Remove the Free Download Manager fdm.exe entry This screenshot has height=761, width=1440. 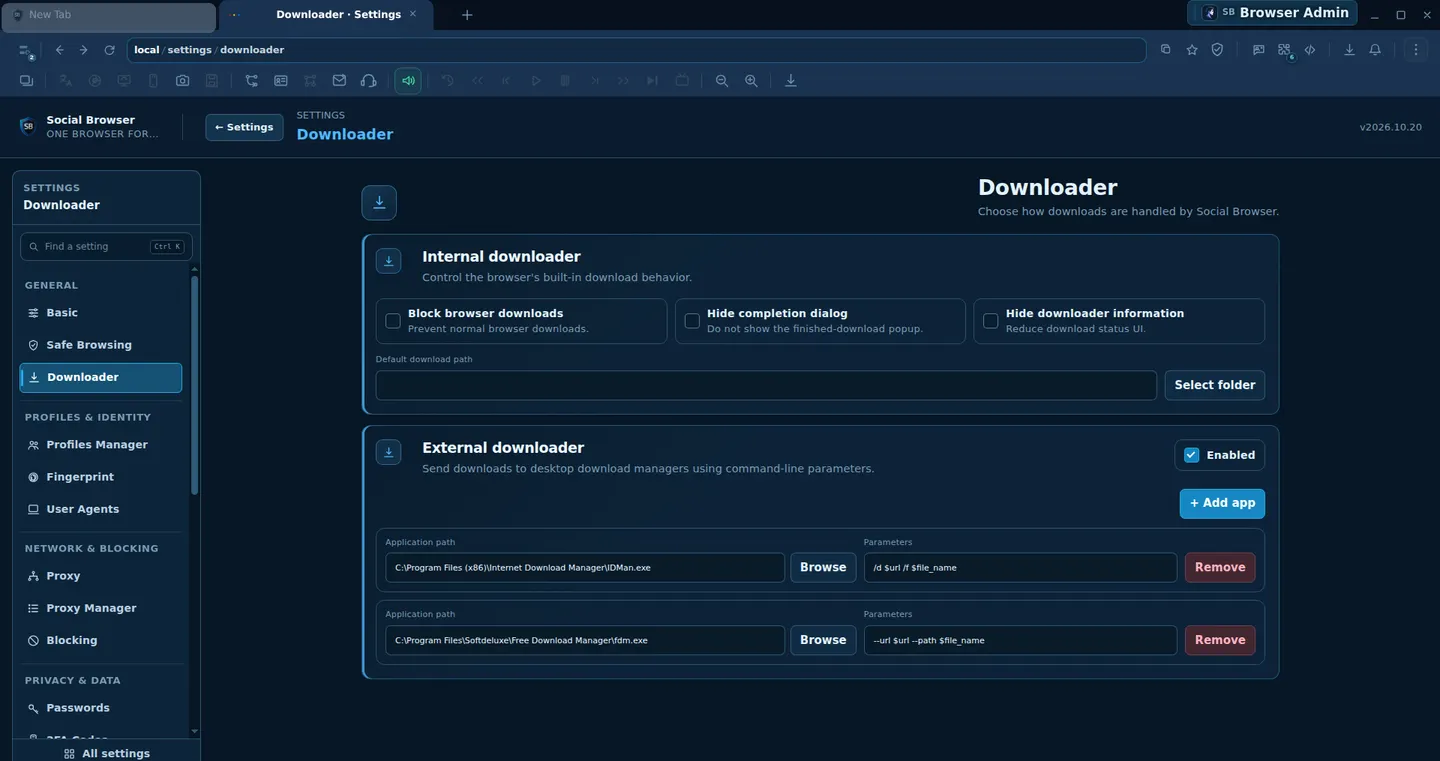(1220, 640)
